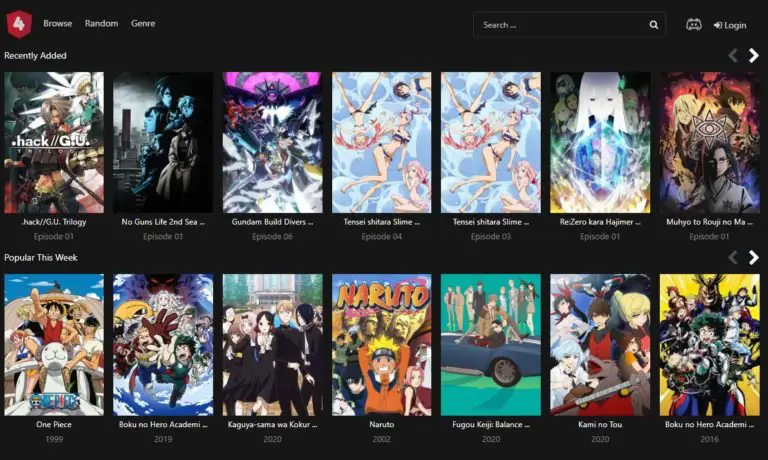Click the Recently Added heading
The image size is (768, 460).
coord(35,56)
